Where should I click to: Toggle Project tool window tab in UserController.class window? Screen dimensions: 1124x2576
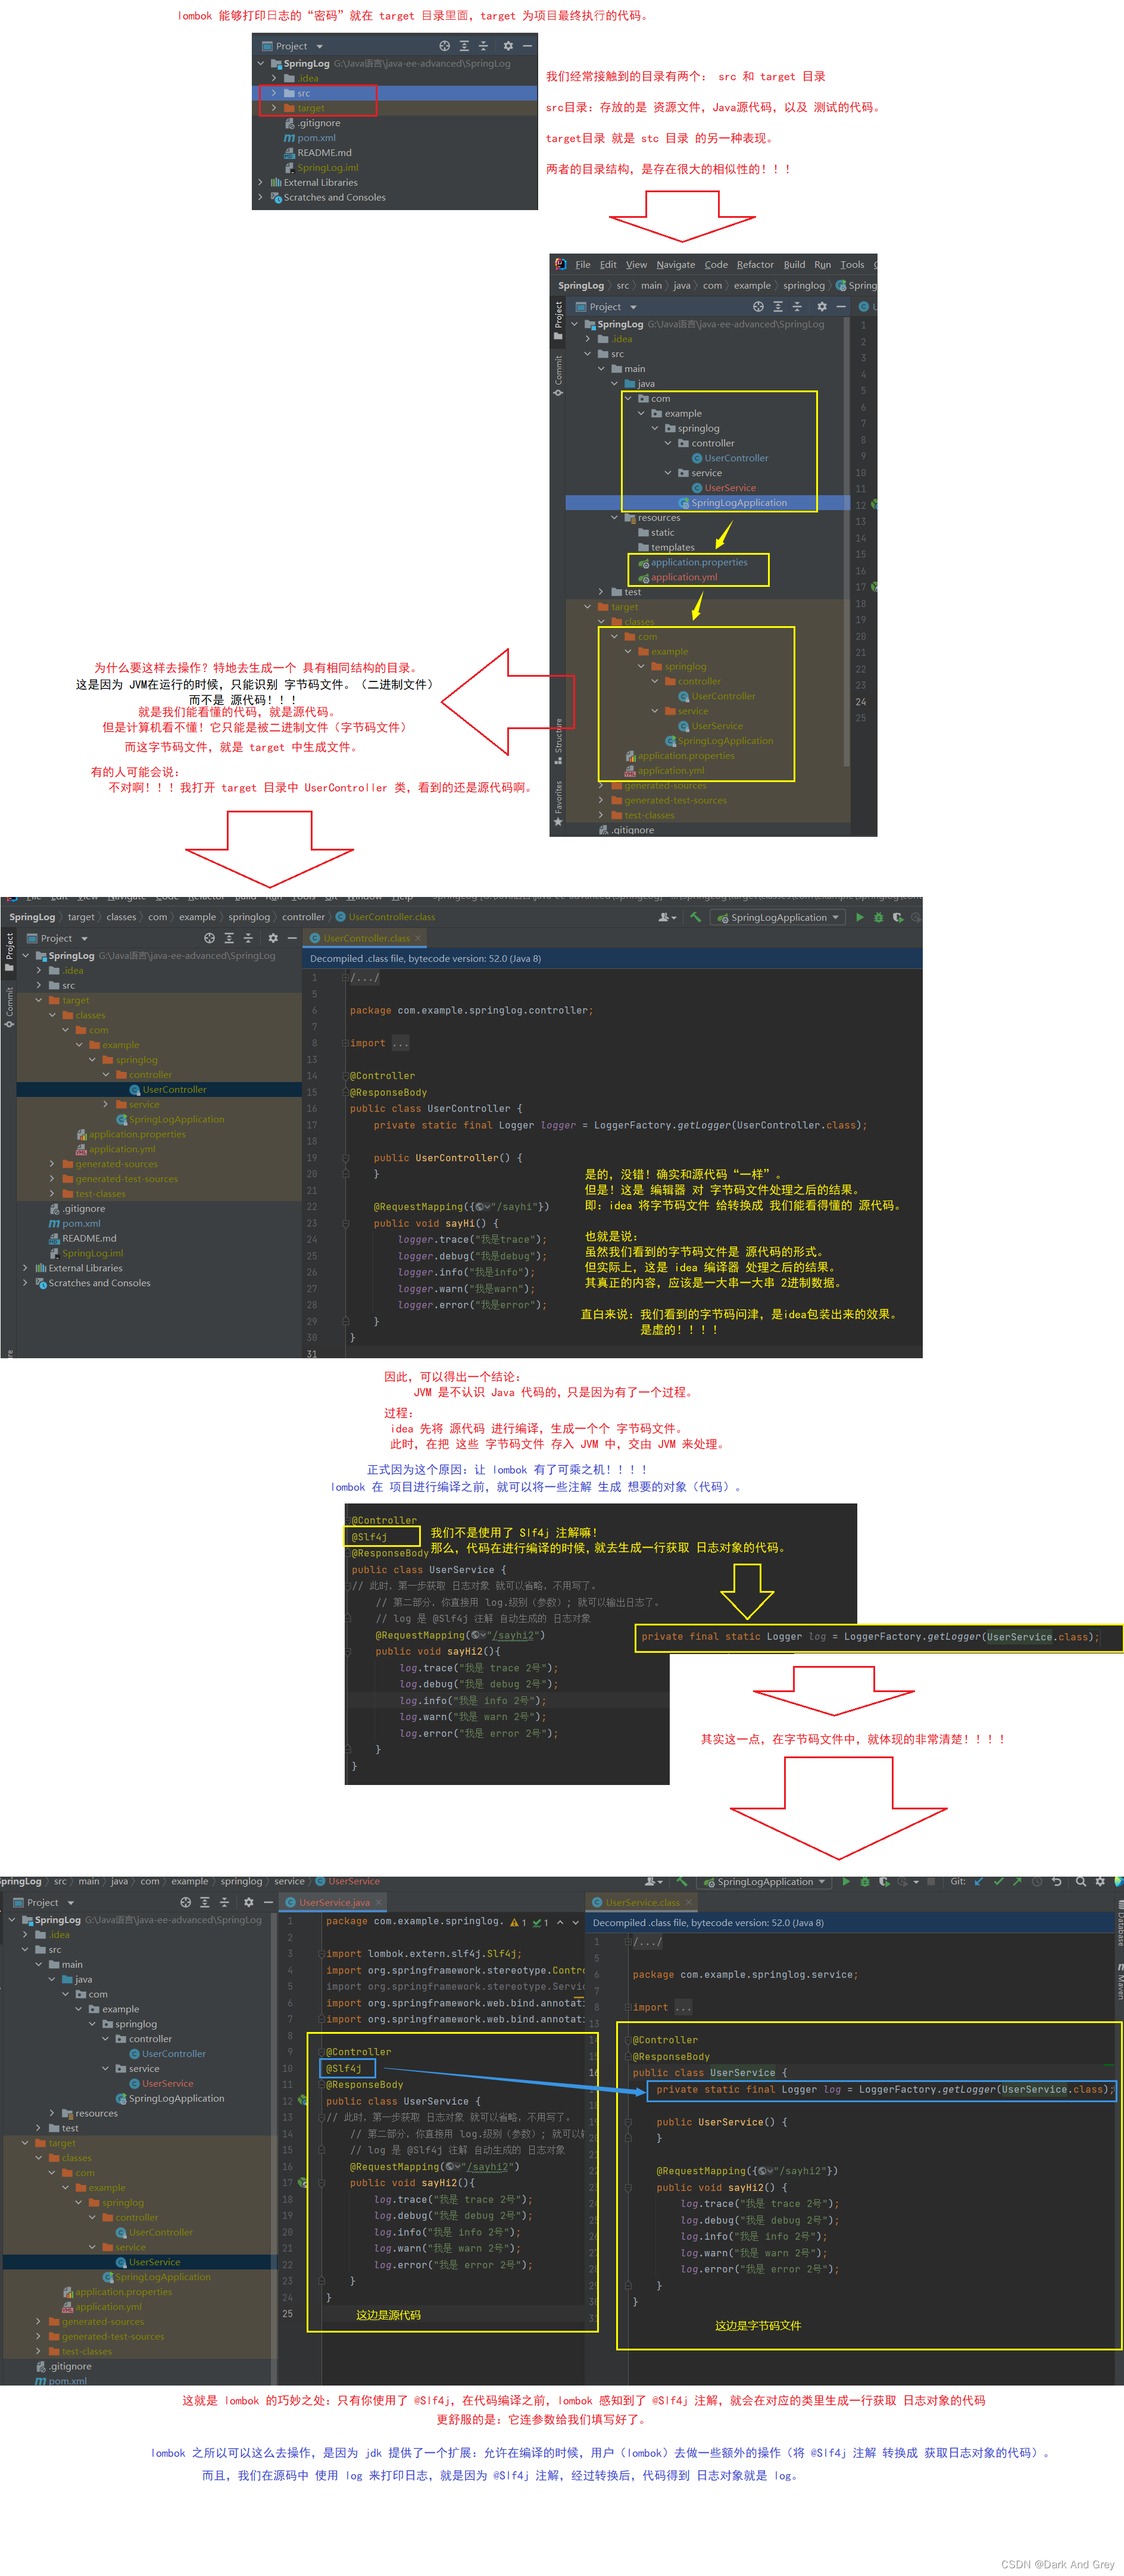coord(9,952)
